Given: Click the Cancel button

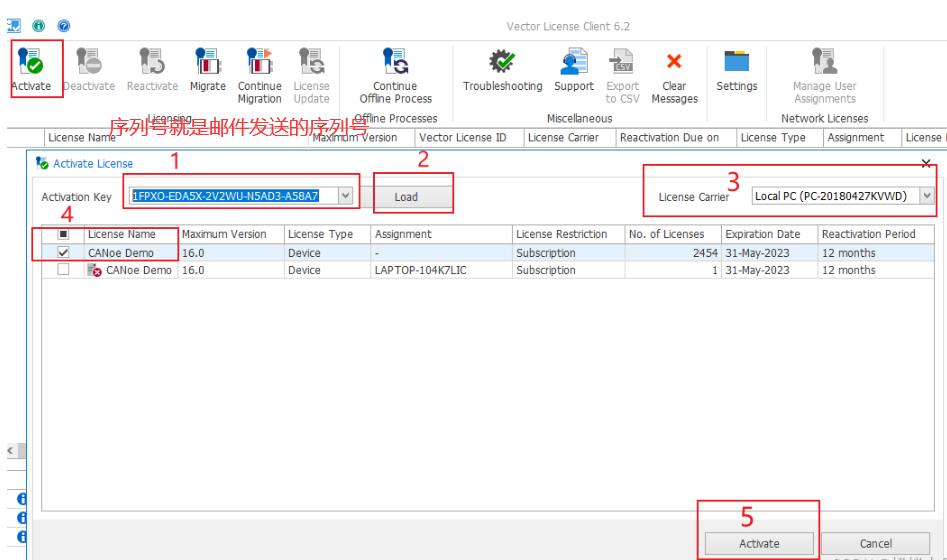Looking at the screenshot, I should pyautogui.click(x=876, y=543).
